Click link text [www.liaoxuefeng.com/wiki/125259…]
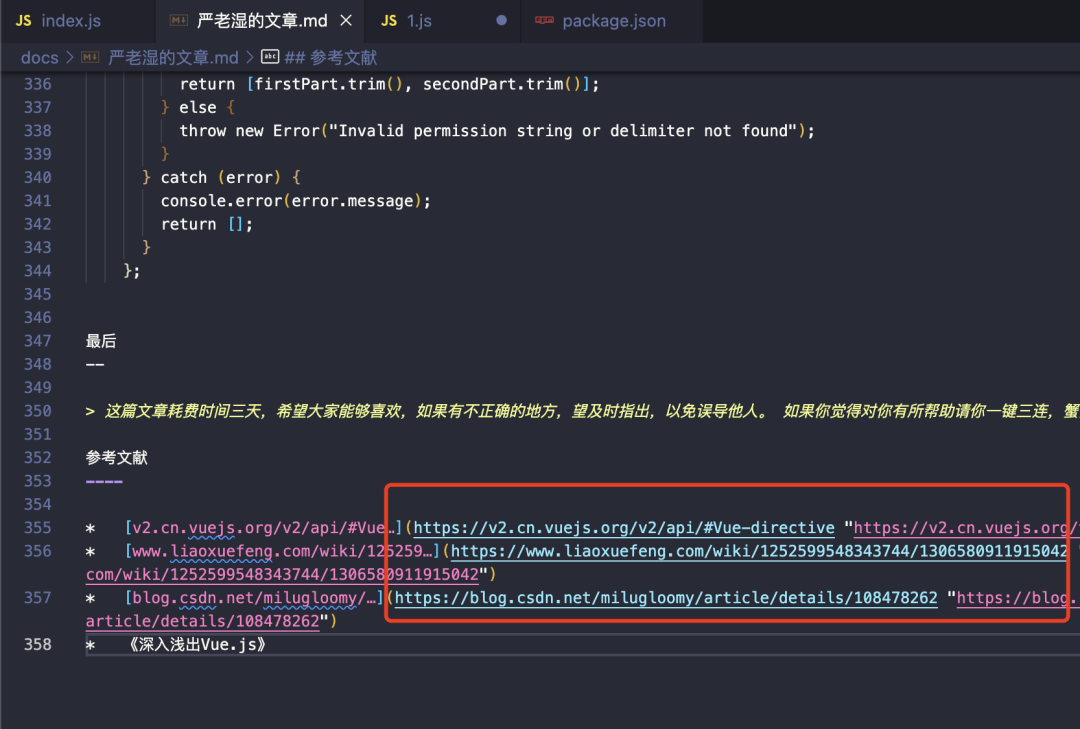1080x729 pixels. (x=282, y=551)
